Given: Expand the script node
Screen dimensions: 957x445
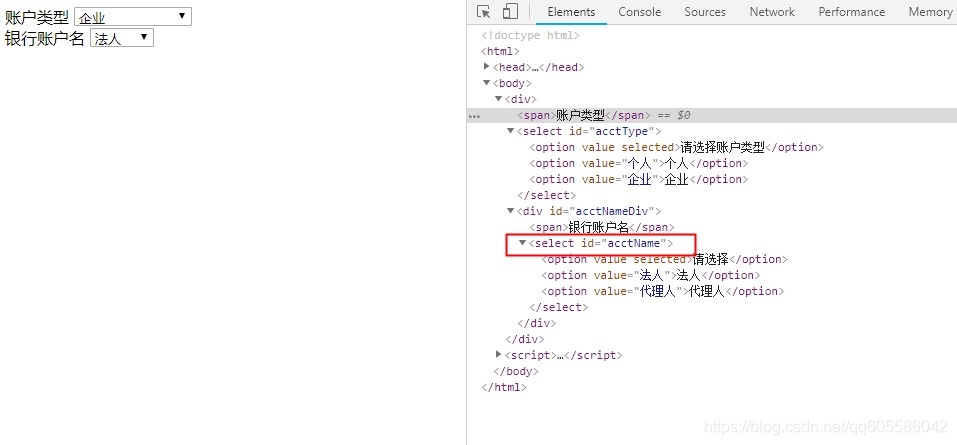Looking at the screenshot, I should coord(499,354).
